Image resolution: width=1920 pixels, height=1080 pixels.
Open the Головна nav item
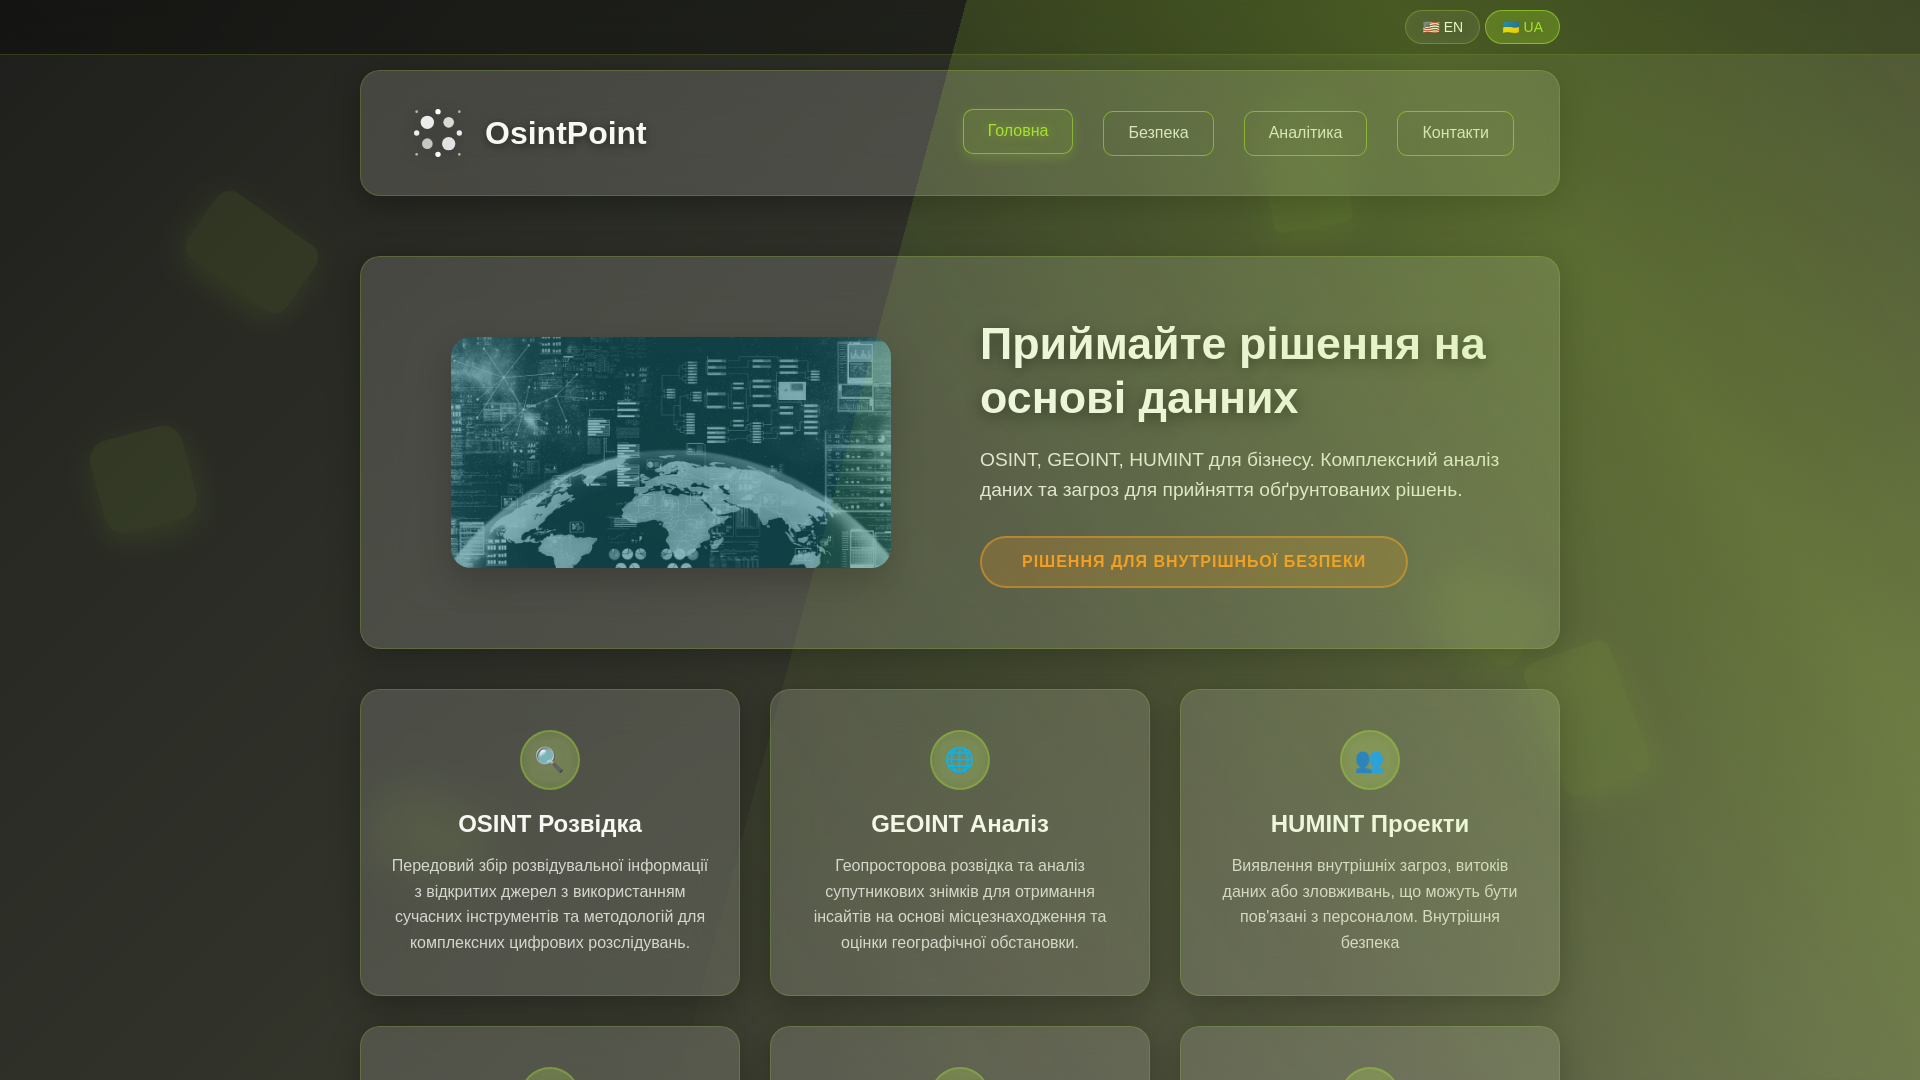[x=1018, y=131]
